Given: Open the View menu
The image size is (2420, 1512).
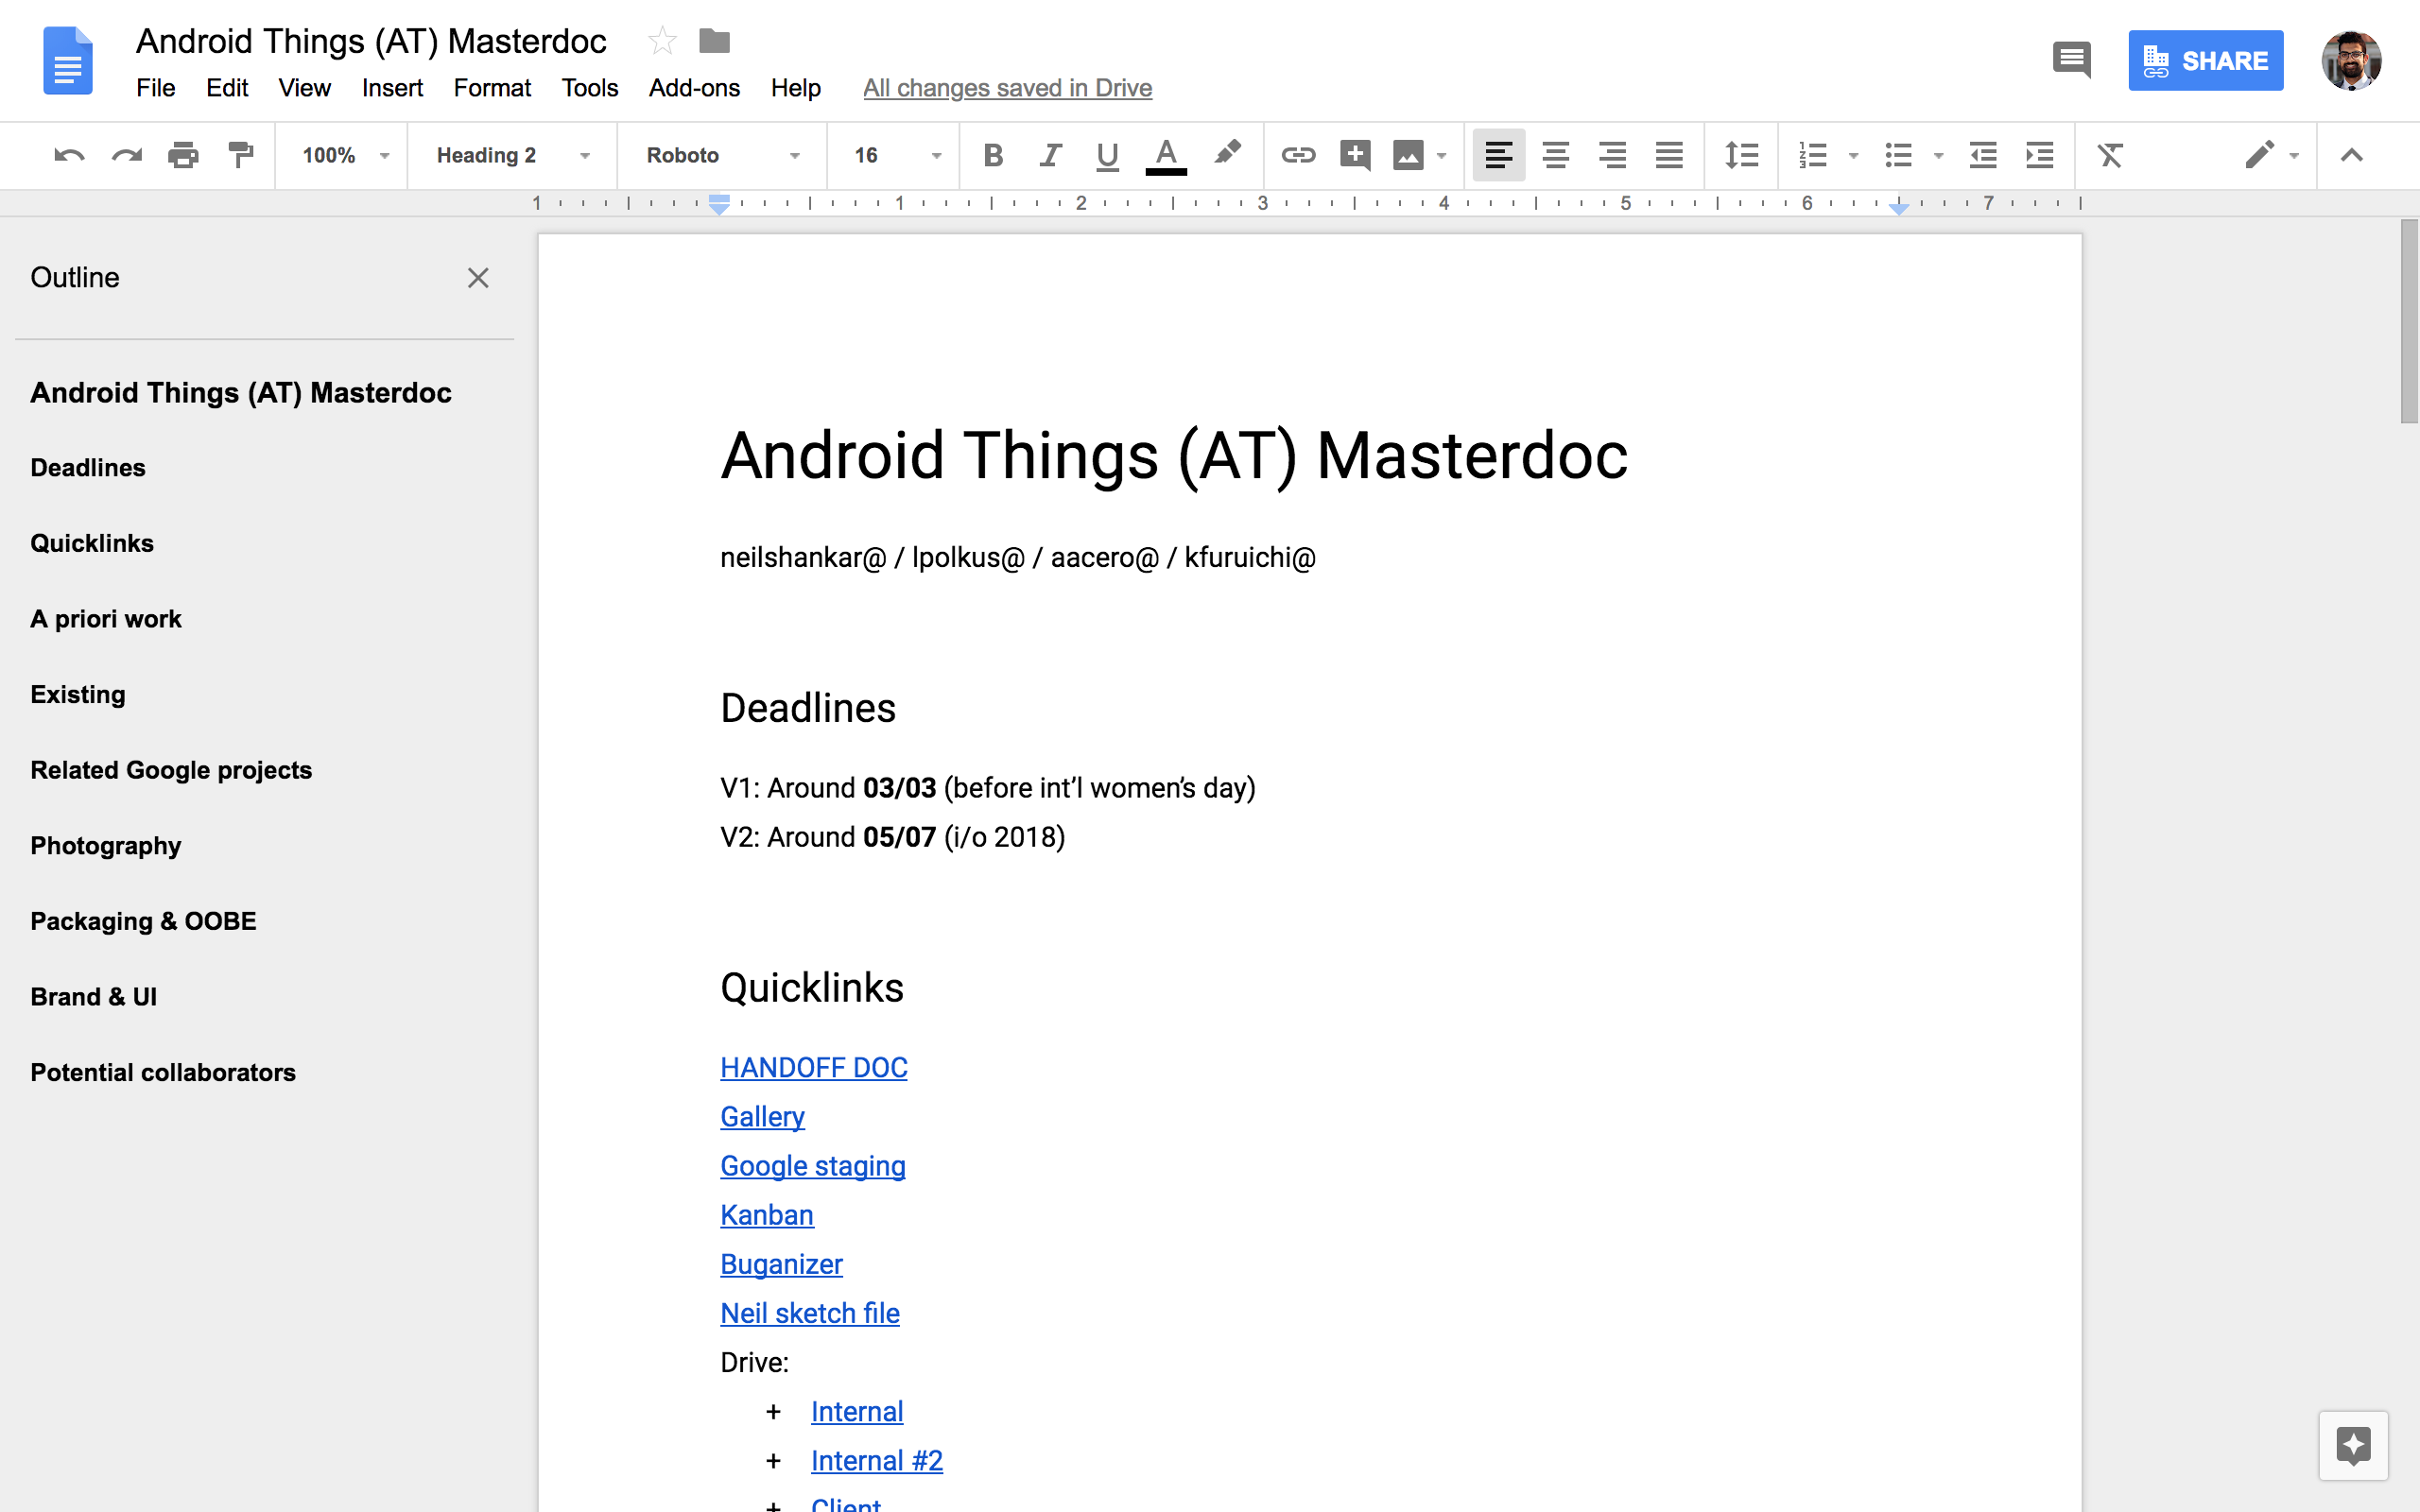Looking at the screenshot, I should tap(304, 88).
